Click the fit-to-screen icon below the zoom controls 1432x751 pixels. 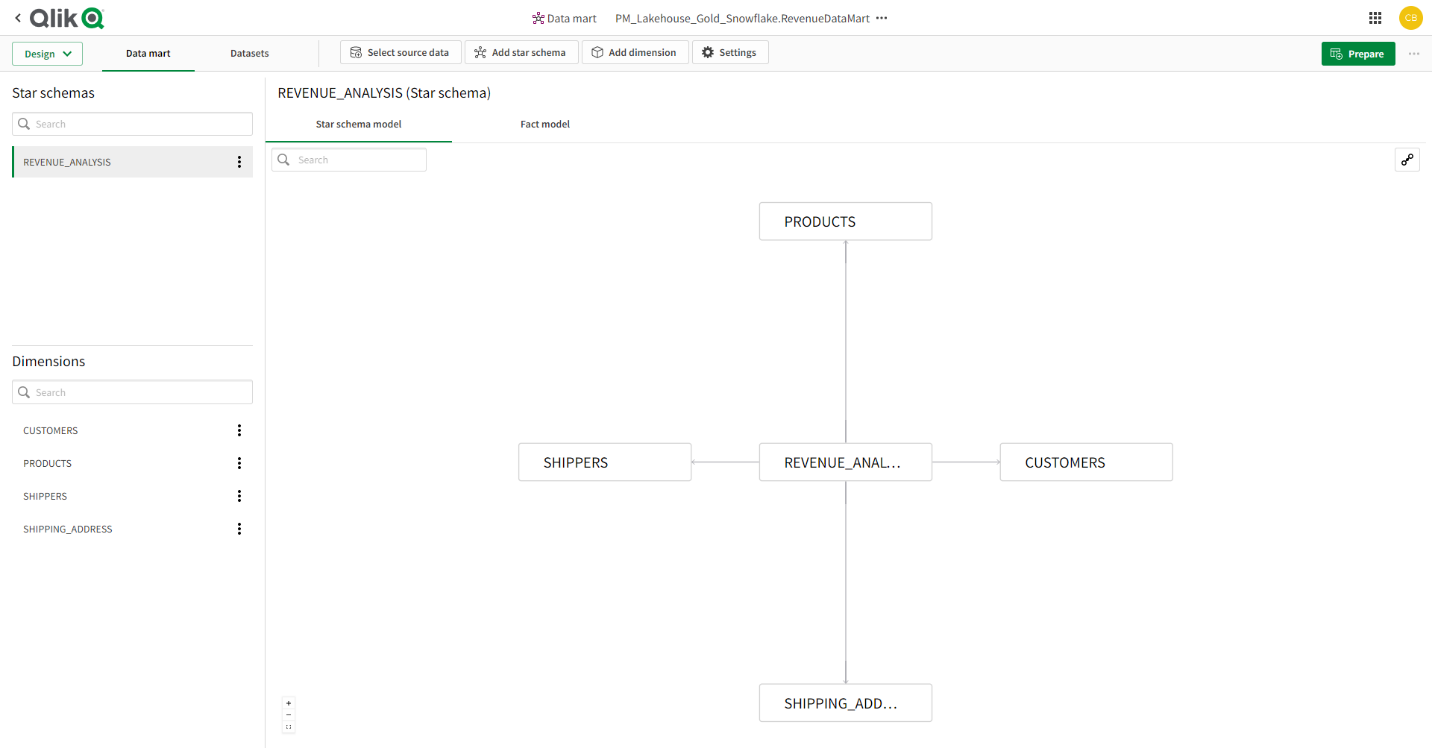click(x=288, y=727)
